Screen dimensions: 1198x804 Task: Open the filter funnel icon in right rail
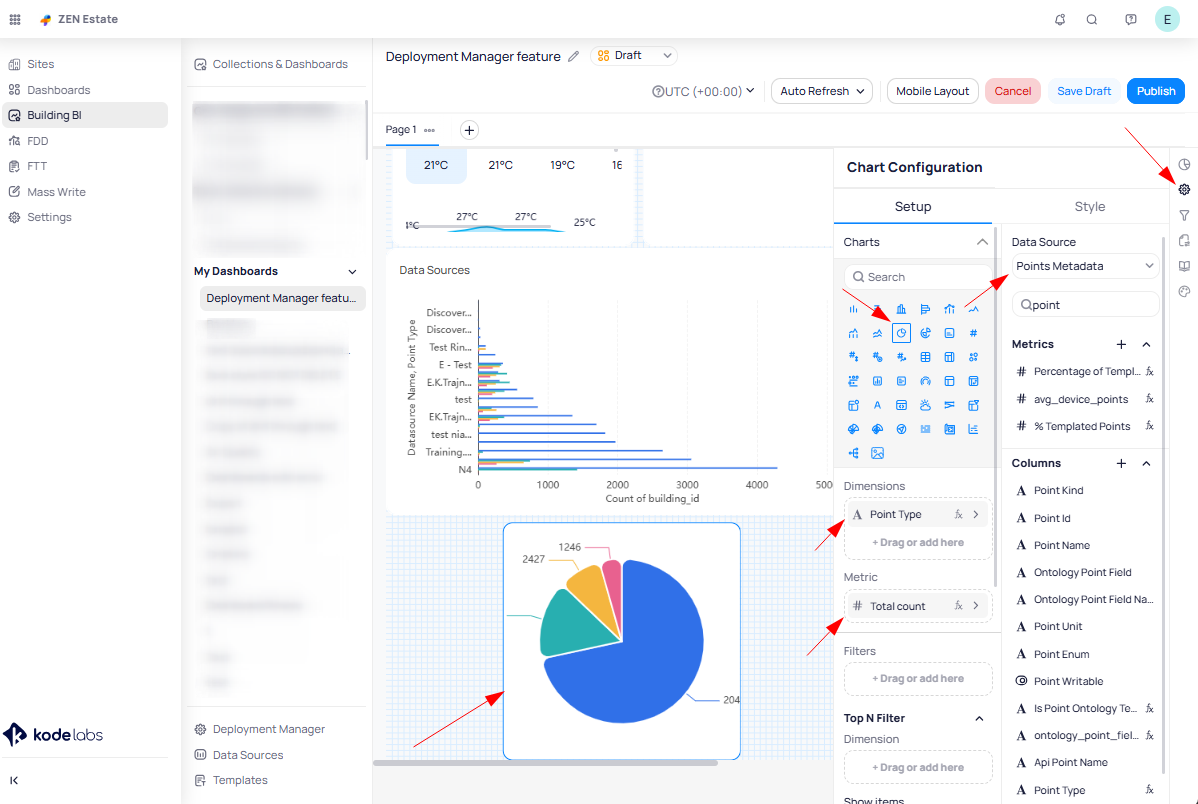[1184, 215]
